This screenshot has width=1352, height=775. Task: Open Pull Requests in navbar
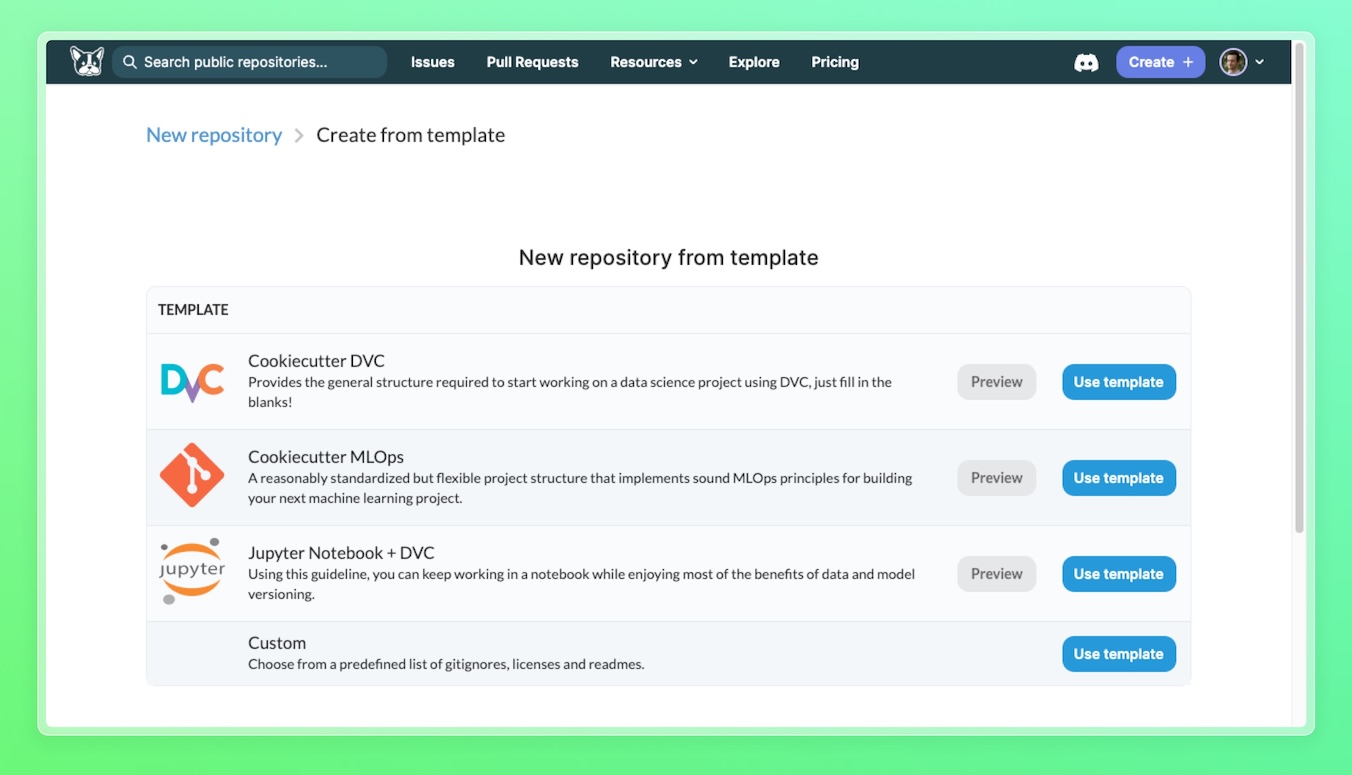click(x=532, y=62)
